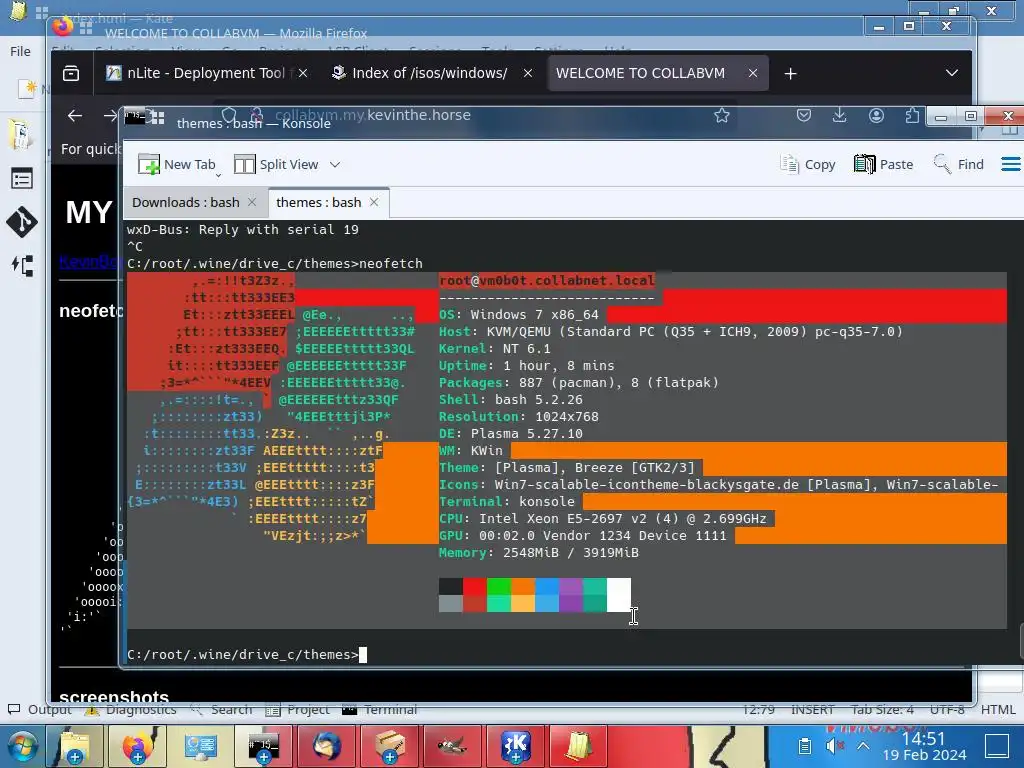This screenshot has height=768, width=1024.
Task: Close the themes : bash tab
Action: click(x=374, y=202)
